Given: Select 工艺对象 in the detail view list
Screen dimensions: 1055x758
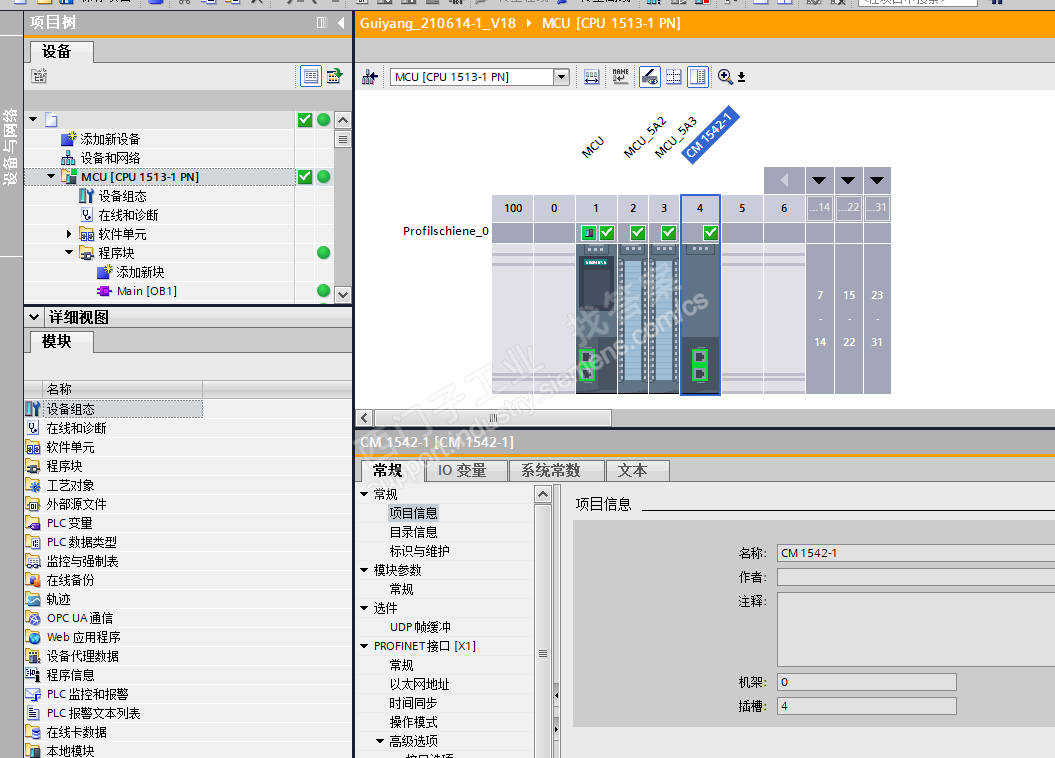Looking at the screenshot, I should (70, 486).
